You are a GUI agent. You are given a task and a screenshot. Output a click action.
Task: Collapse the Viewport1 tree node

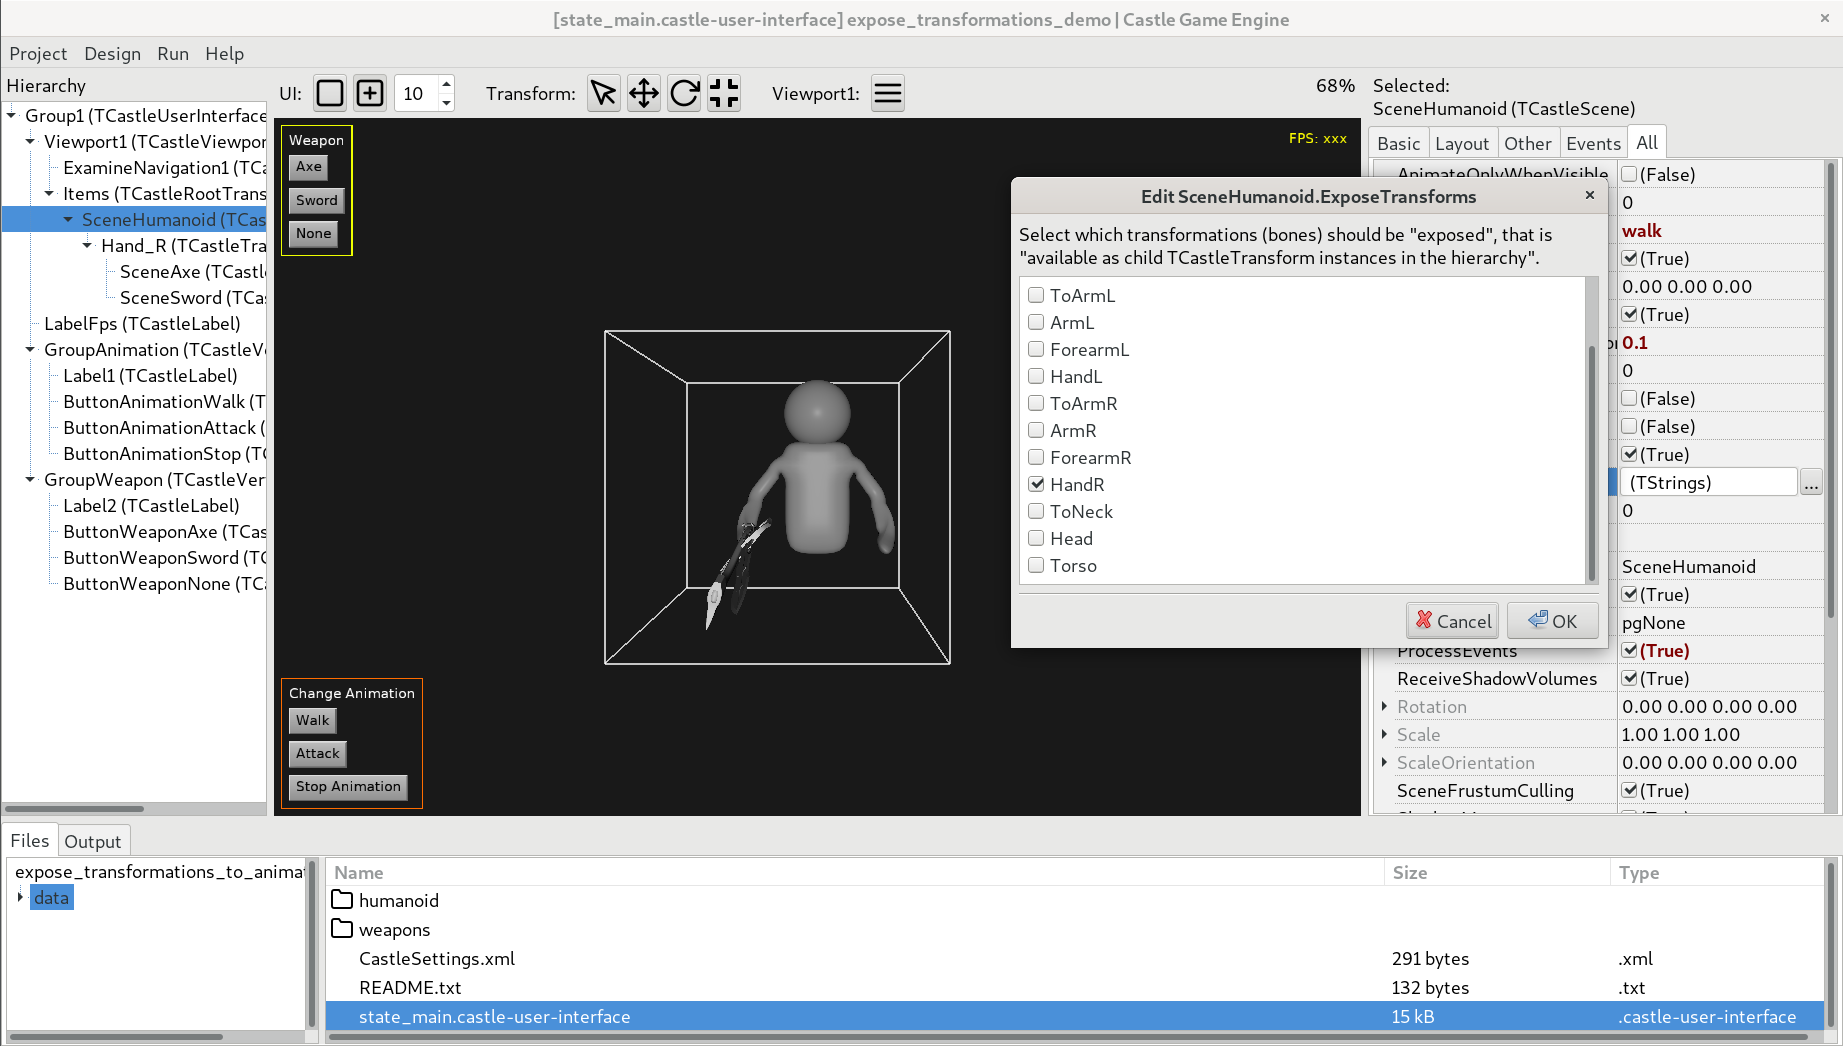tap(30, 141)
